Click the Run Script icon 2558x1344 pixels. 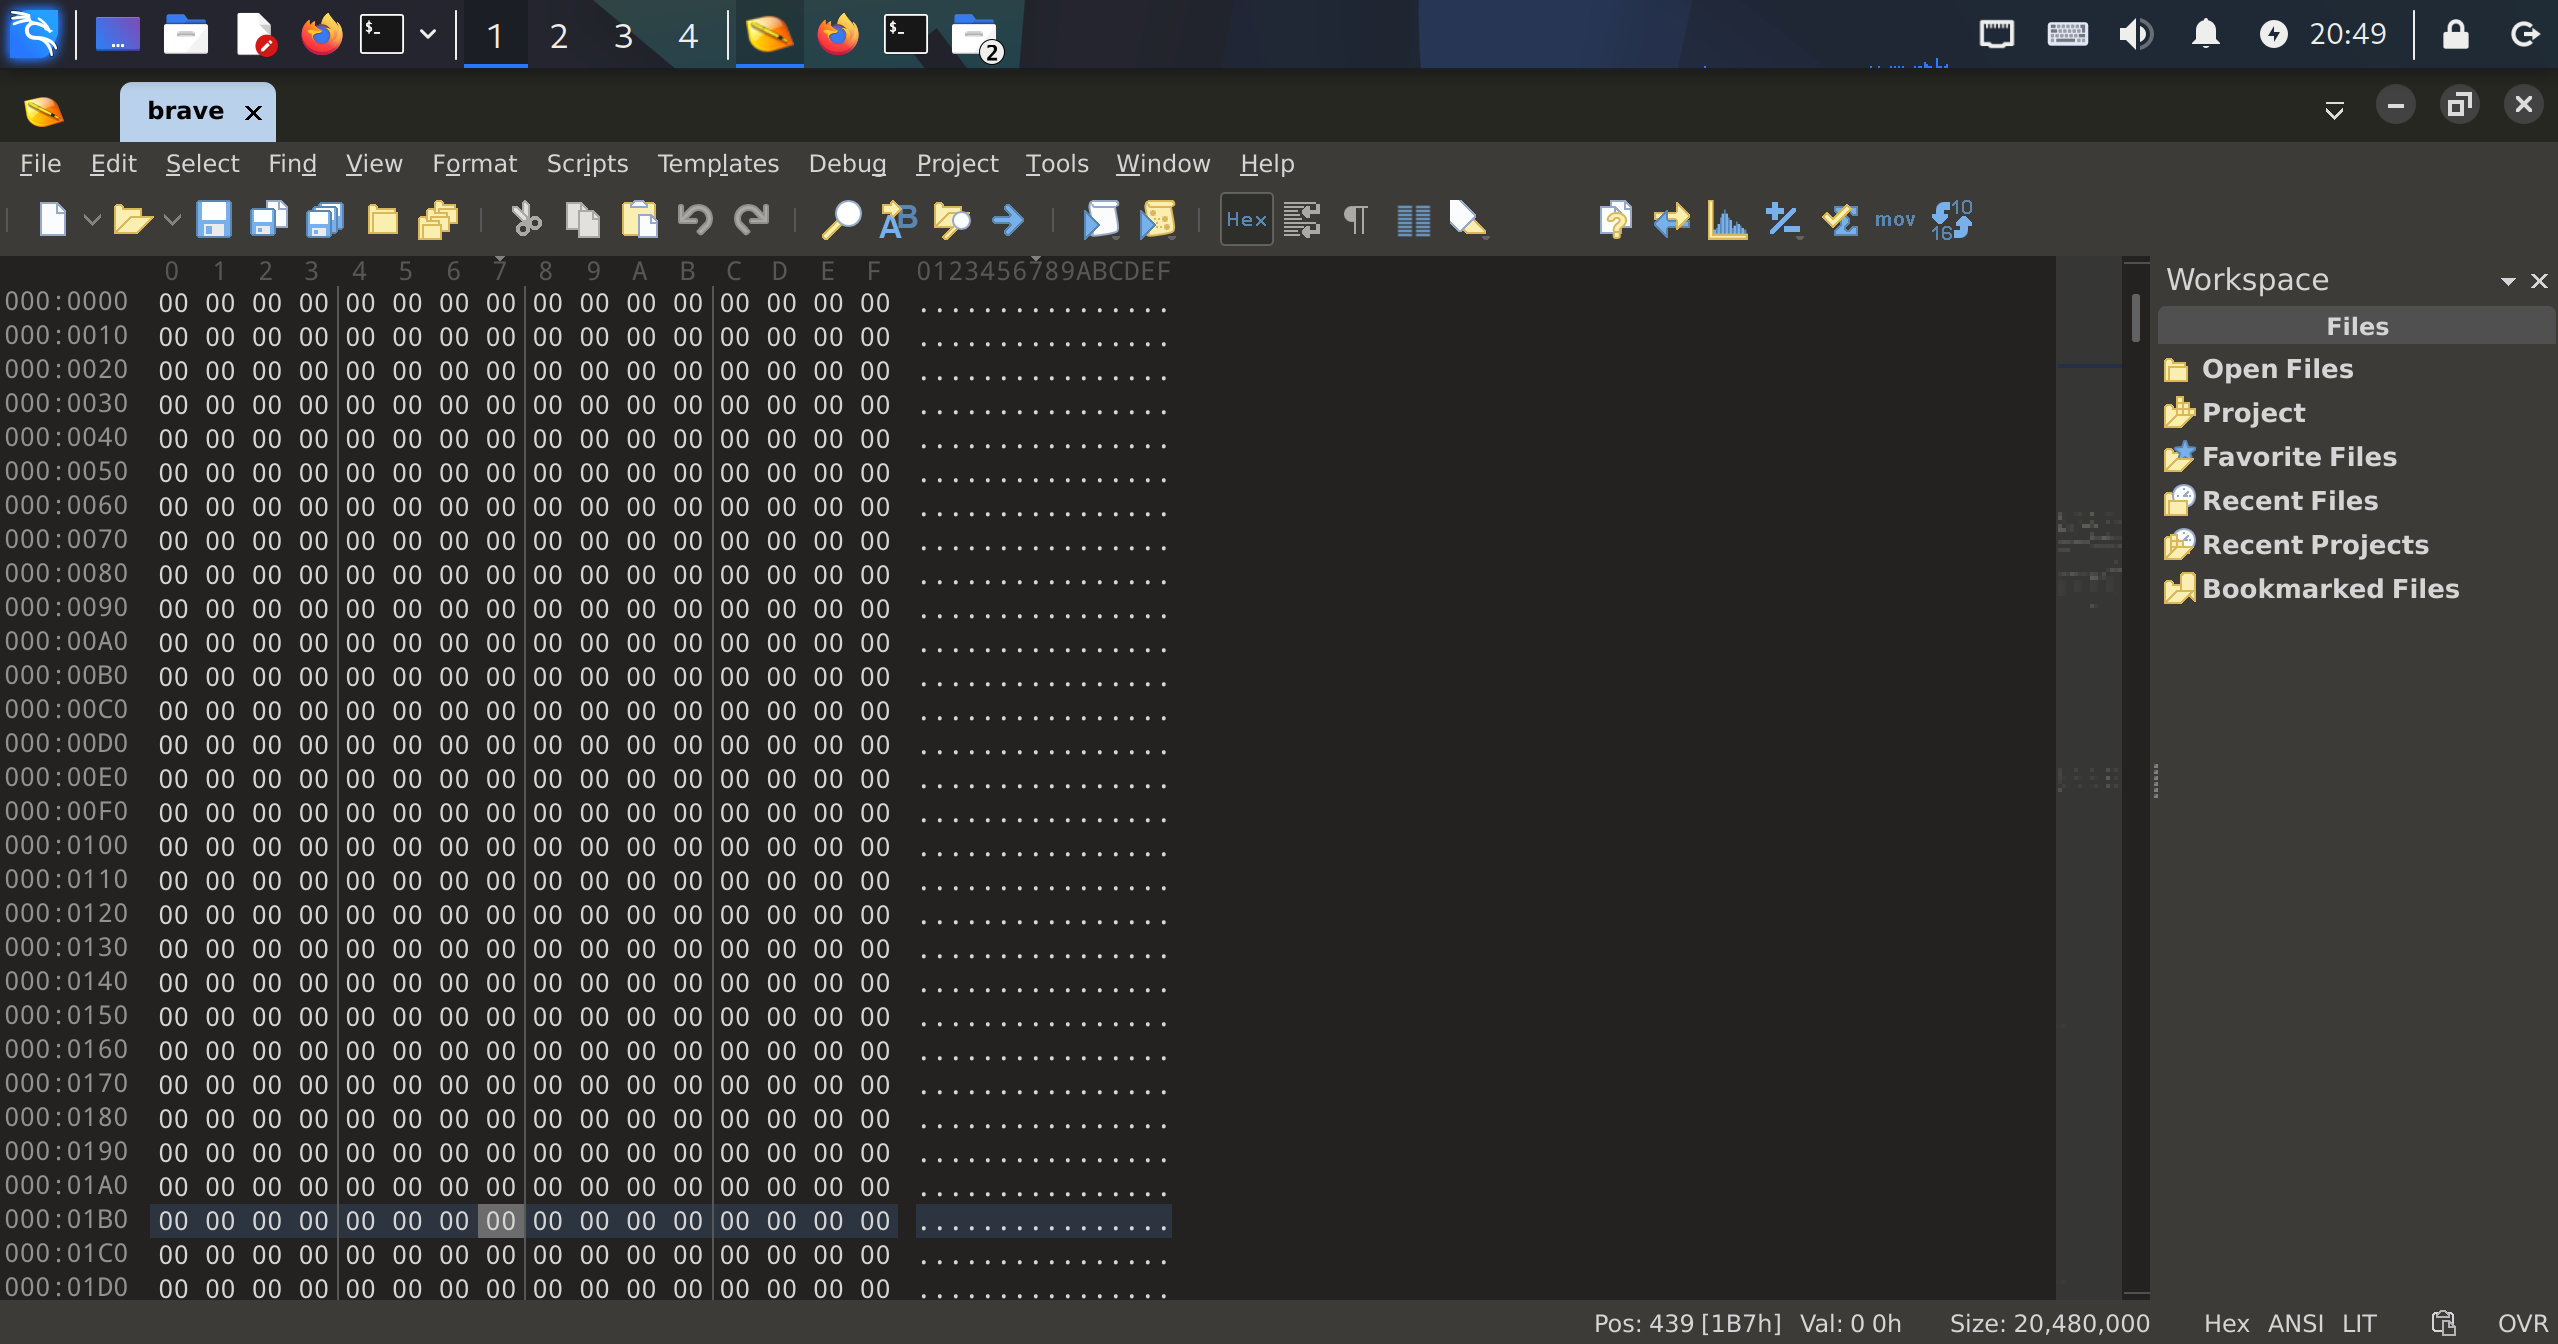point(1101,219)
